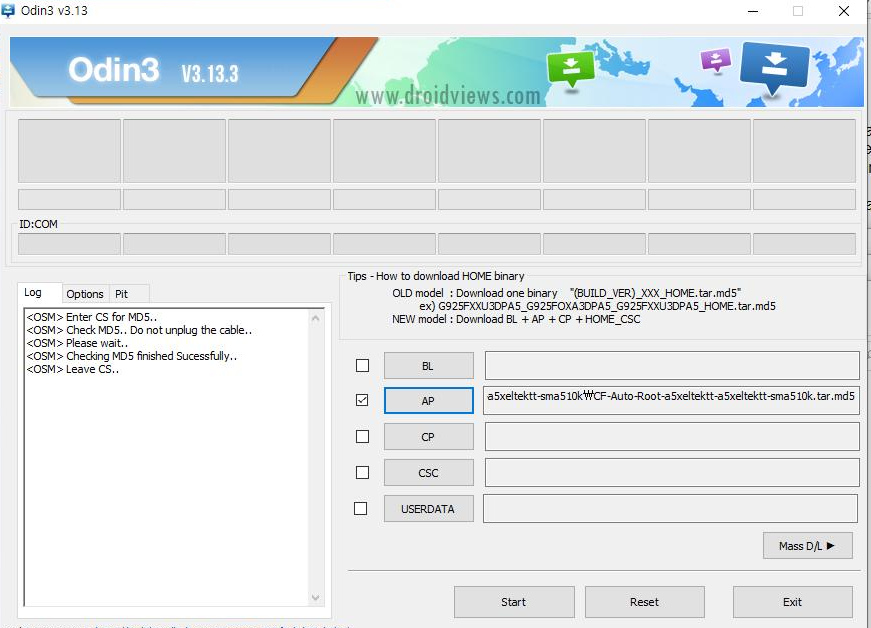Click the green download icon in banner
The width and height of the screenshot is (871, 628).
(570, 69)
